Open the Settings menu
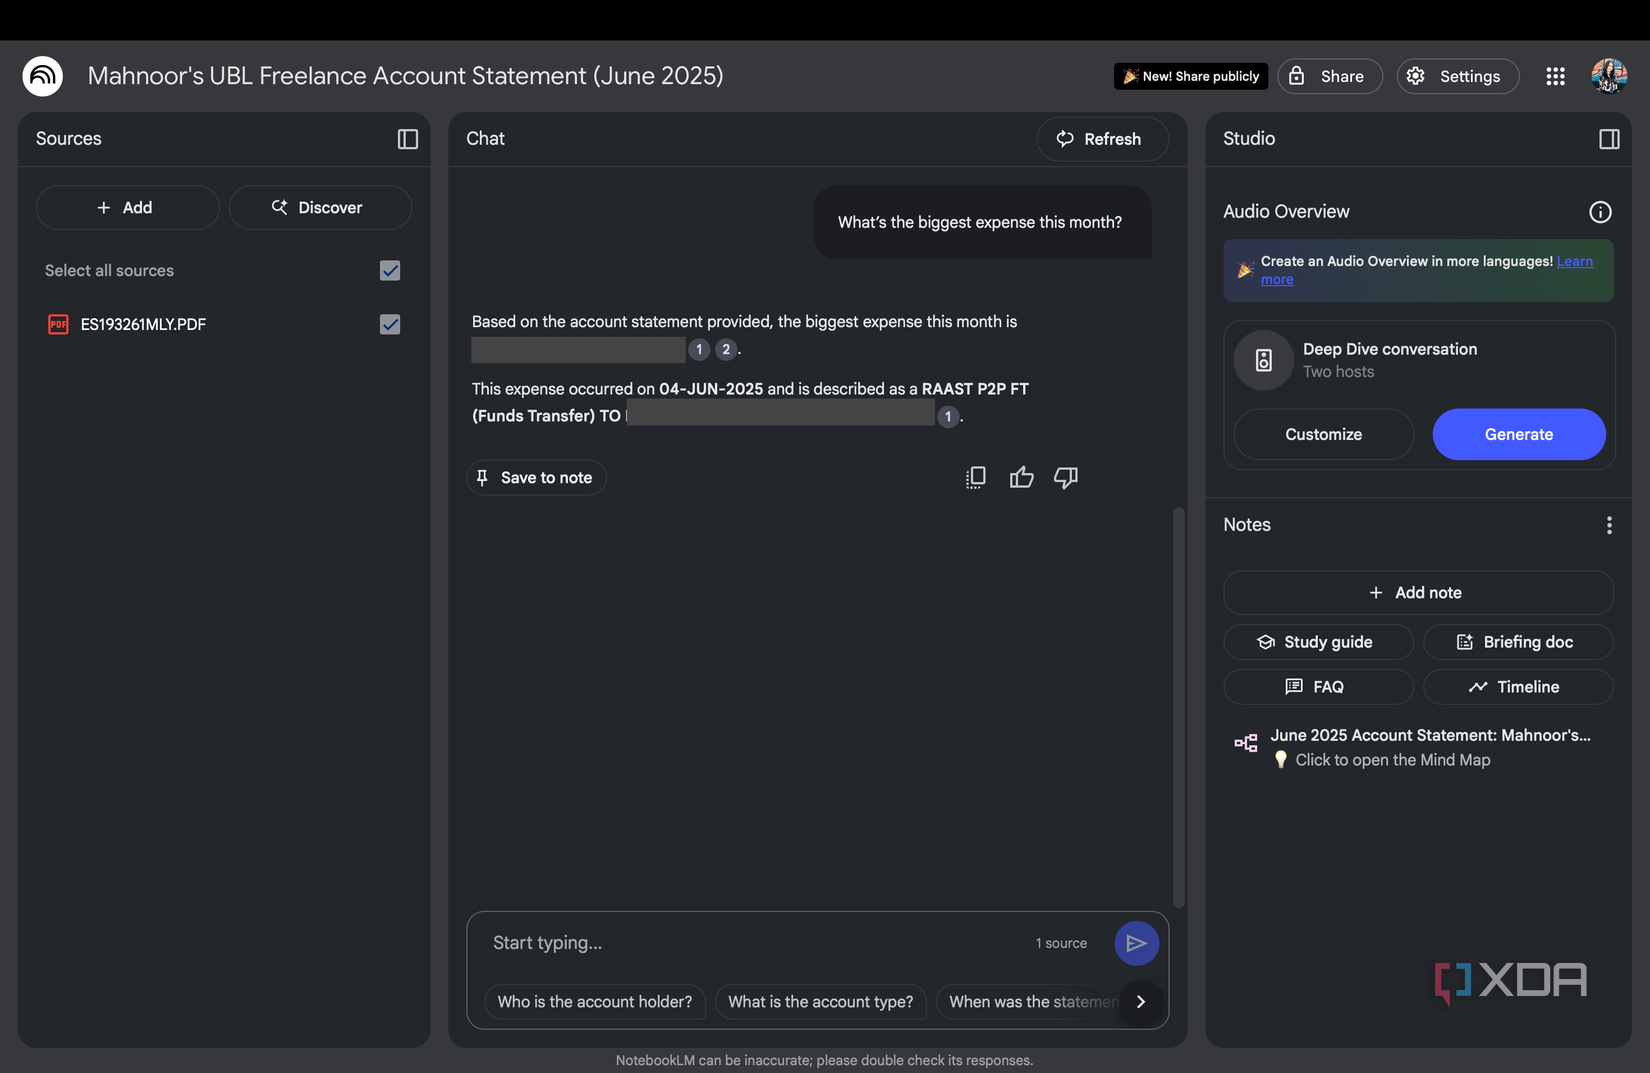Screen dimensions: 1650x1073 1457,76
